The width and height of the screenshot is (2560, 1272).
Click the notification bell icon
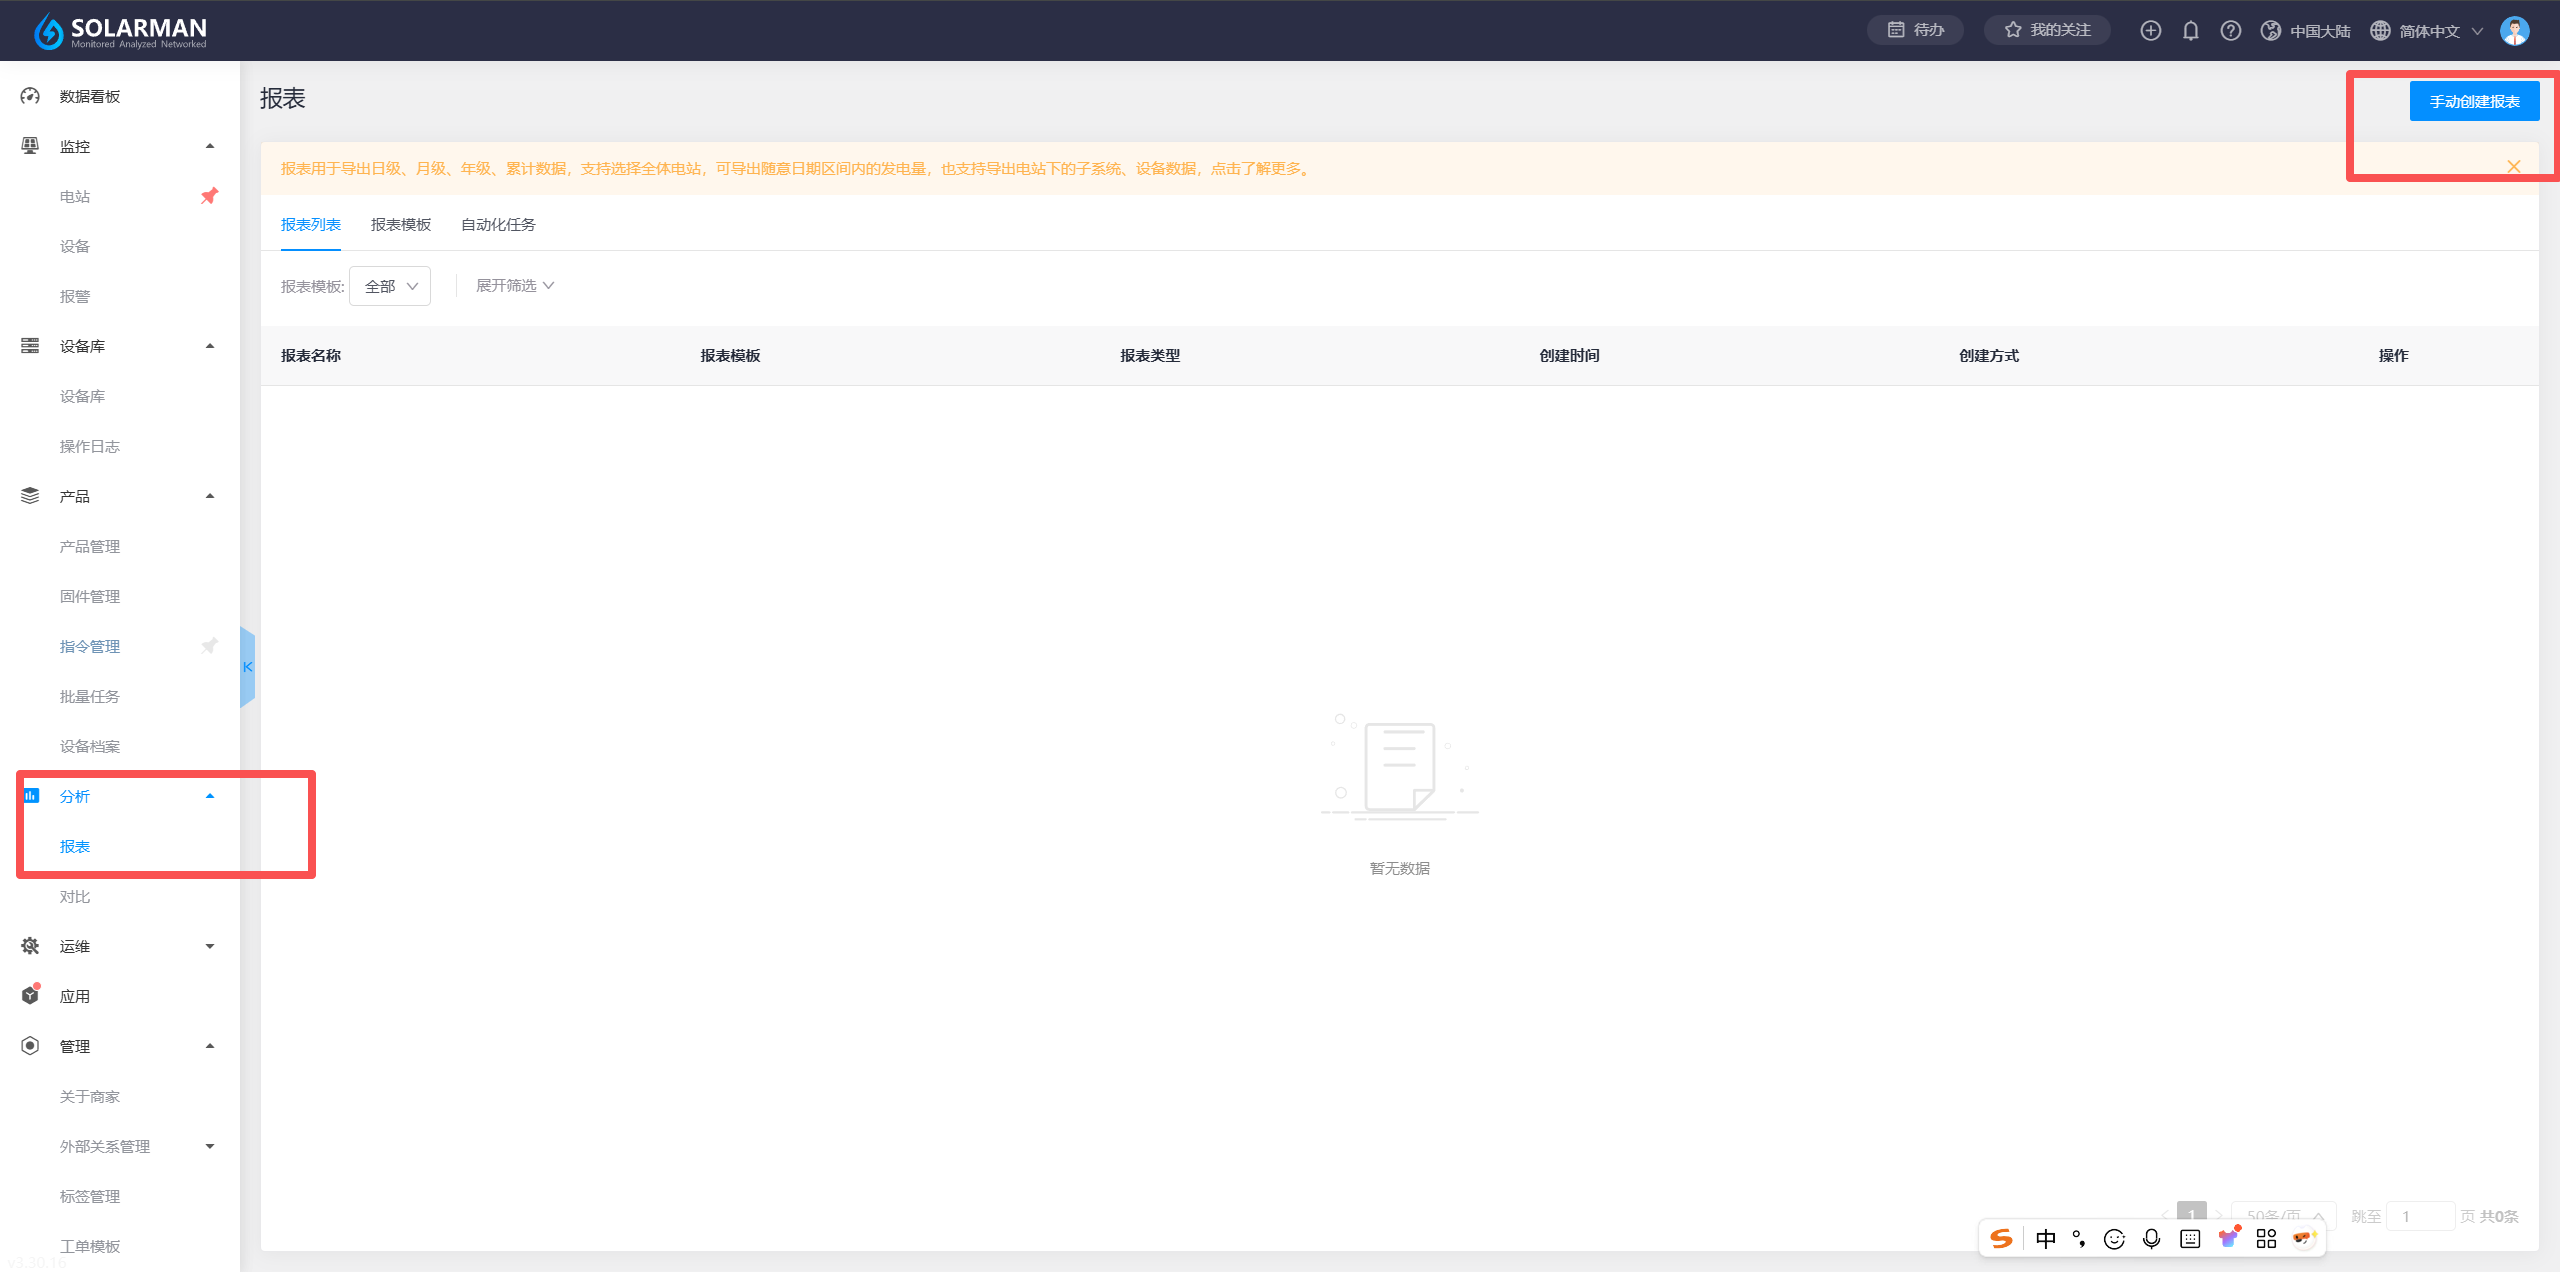(x=2190, y=31)
